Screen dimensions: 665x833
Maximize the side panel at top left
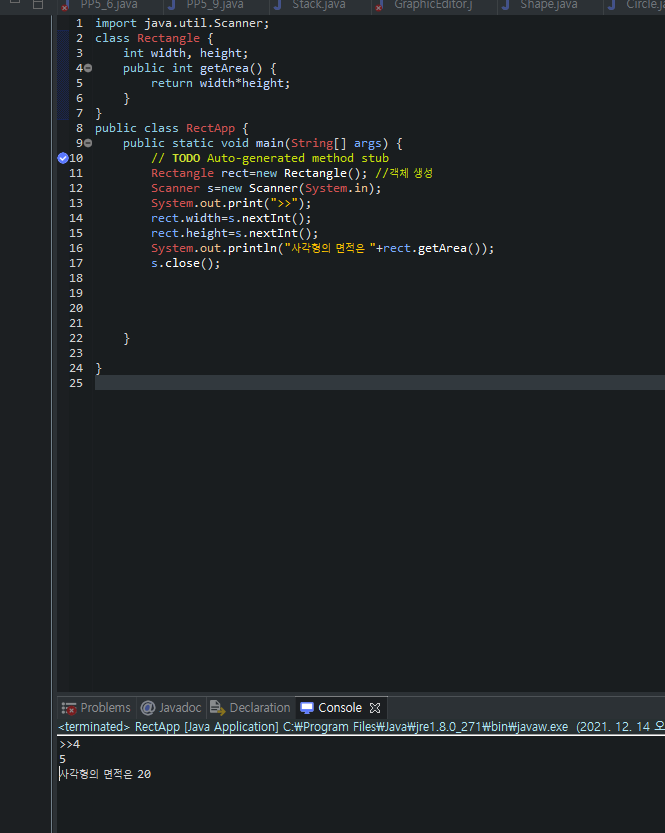(x=38, y=5)
